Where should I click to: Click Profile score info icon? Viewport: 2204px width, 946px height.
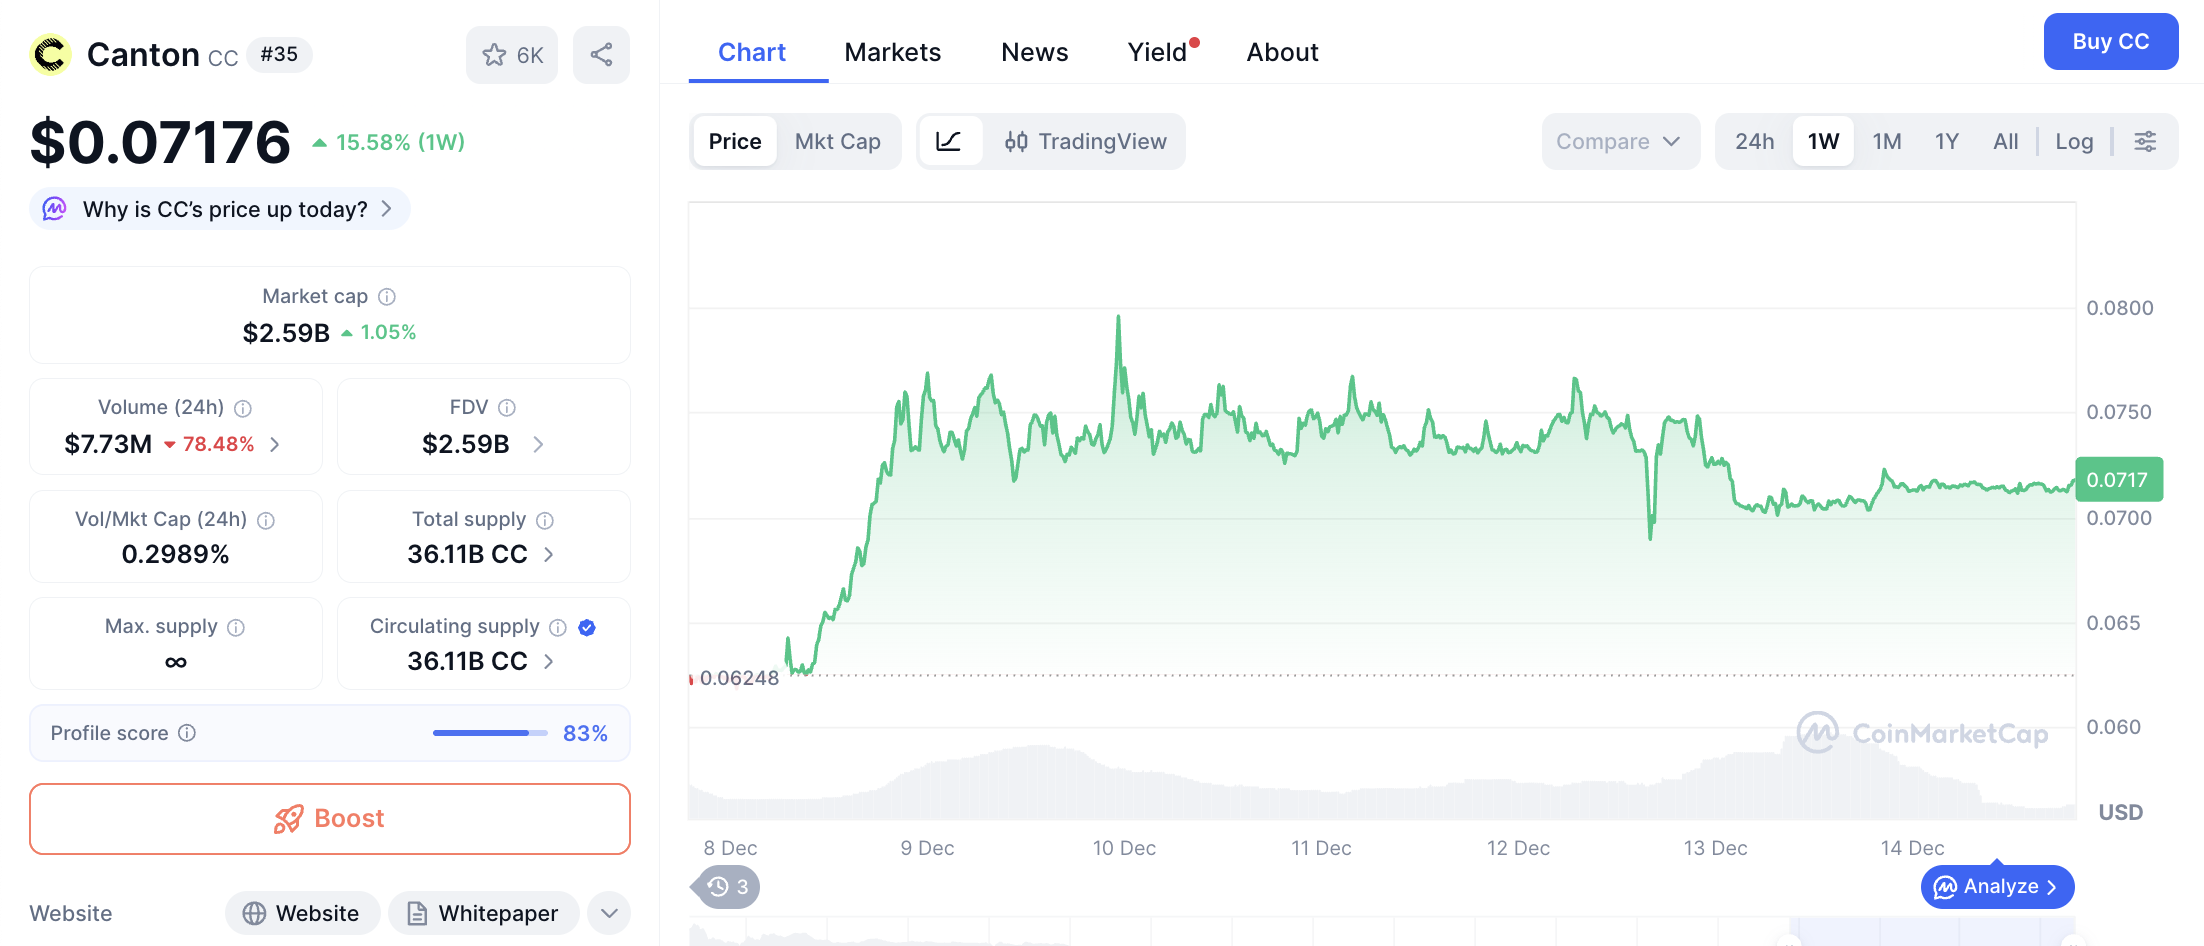coord(187,733)
